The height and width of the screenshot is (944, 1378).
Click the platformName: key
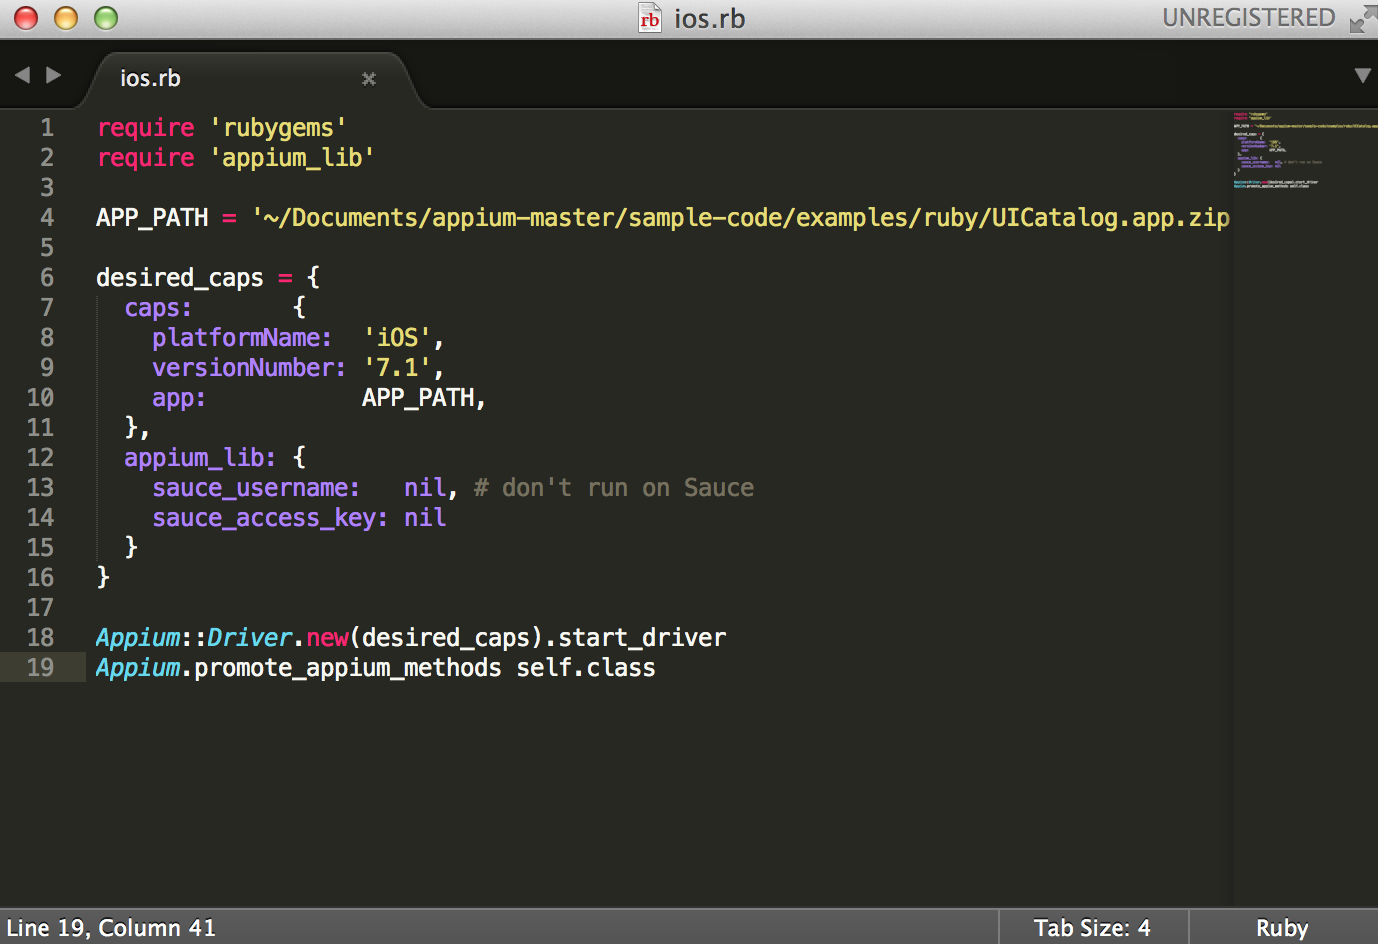point(242,338)
